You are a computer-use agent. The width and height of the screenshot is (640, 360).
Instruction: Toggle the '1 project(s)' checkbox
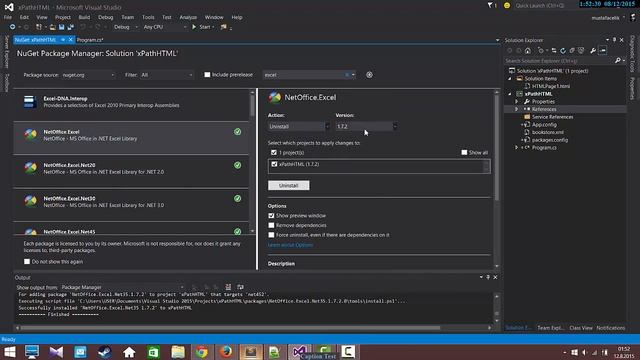274,153
